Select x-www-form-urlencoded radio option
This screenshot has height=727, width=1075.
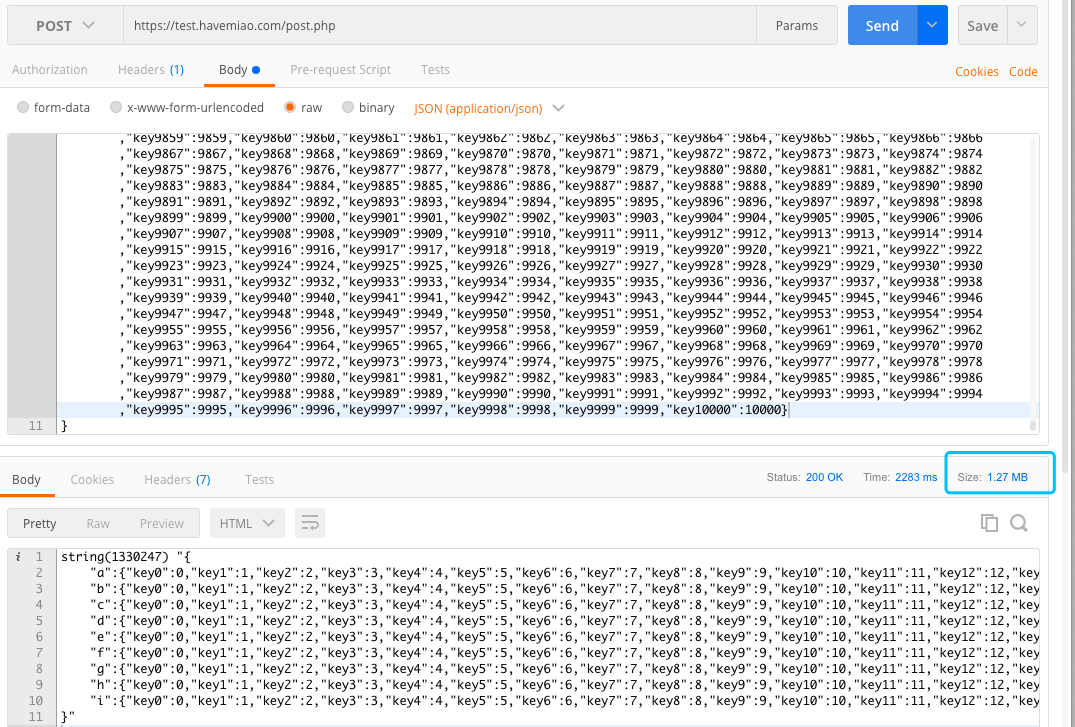tap(116, 107)
